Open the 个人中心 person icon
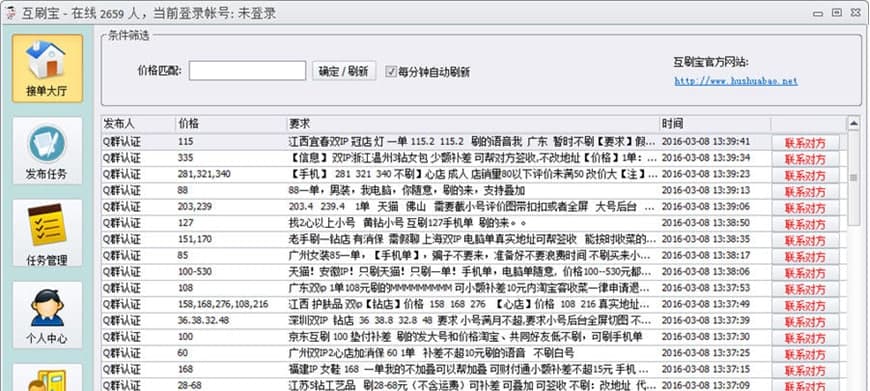The image size is (870, 391). [x=48, y=315]
